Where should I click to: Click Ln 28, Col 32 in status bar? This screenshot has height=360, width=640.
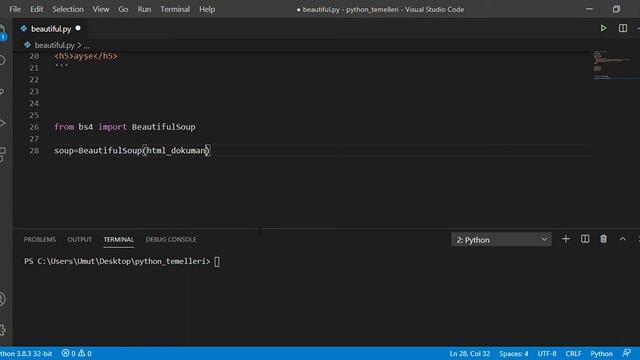coord(469,353)
